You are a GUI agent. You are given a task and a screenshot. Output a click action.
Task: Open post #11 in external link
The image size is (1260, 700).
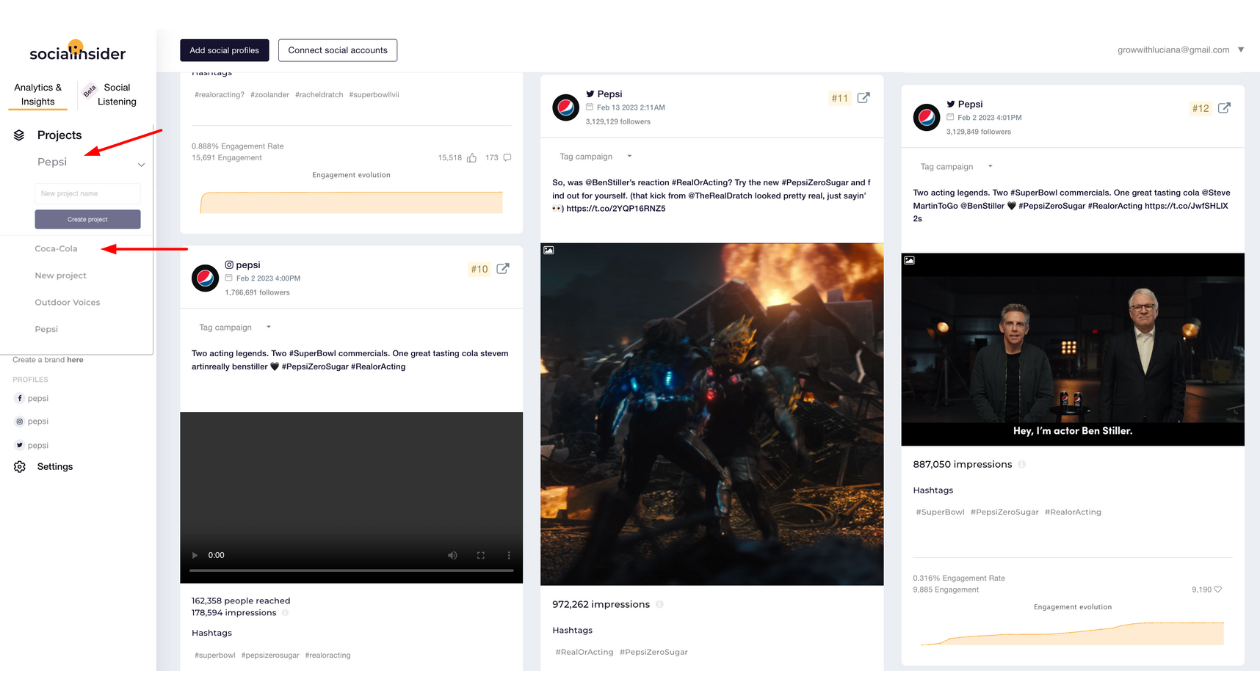tap(864, 98)
